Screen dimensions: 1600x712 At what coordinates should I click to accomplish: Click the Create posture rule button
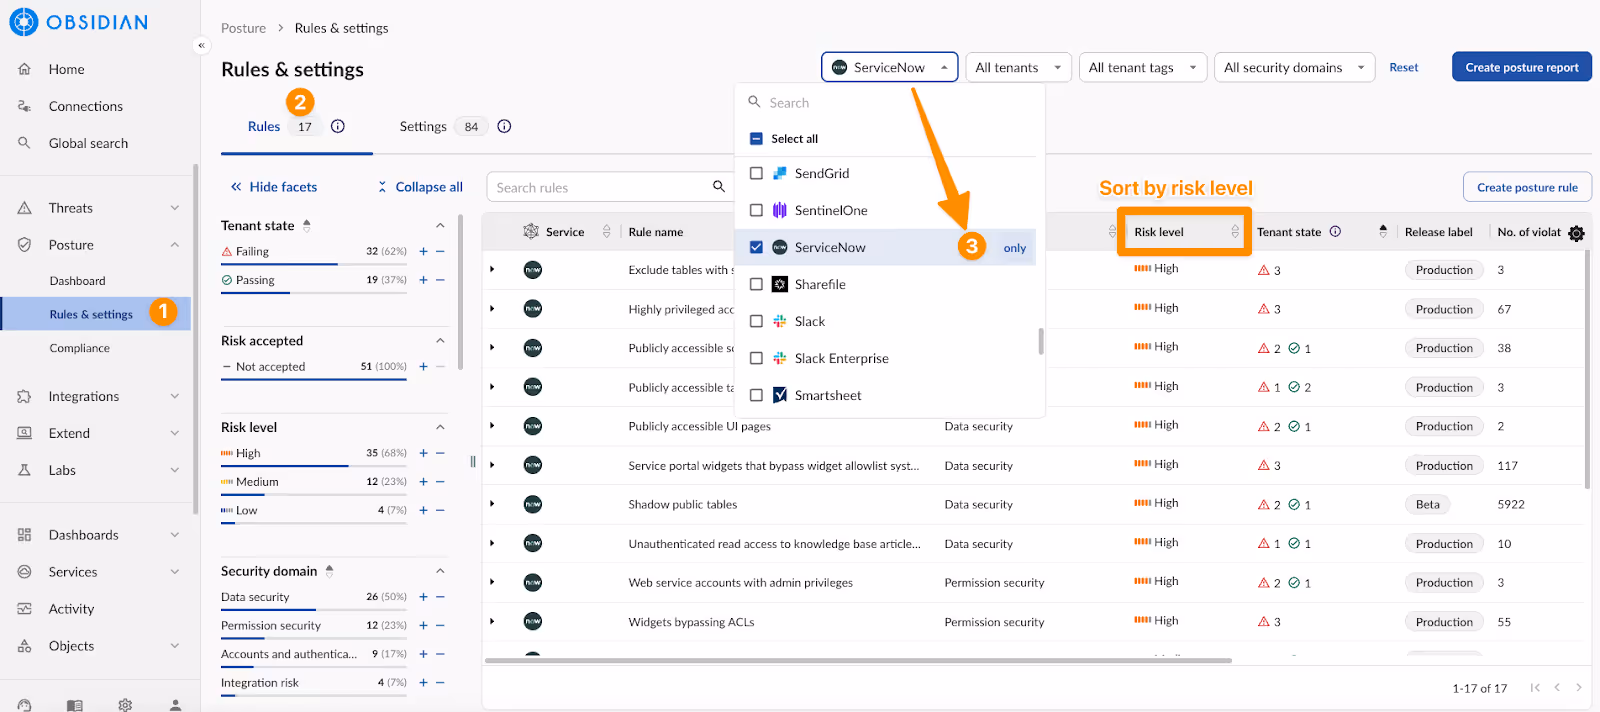tap(1527, 187)
